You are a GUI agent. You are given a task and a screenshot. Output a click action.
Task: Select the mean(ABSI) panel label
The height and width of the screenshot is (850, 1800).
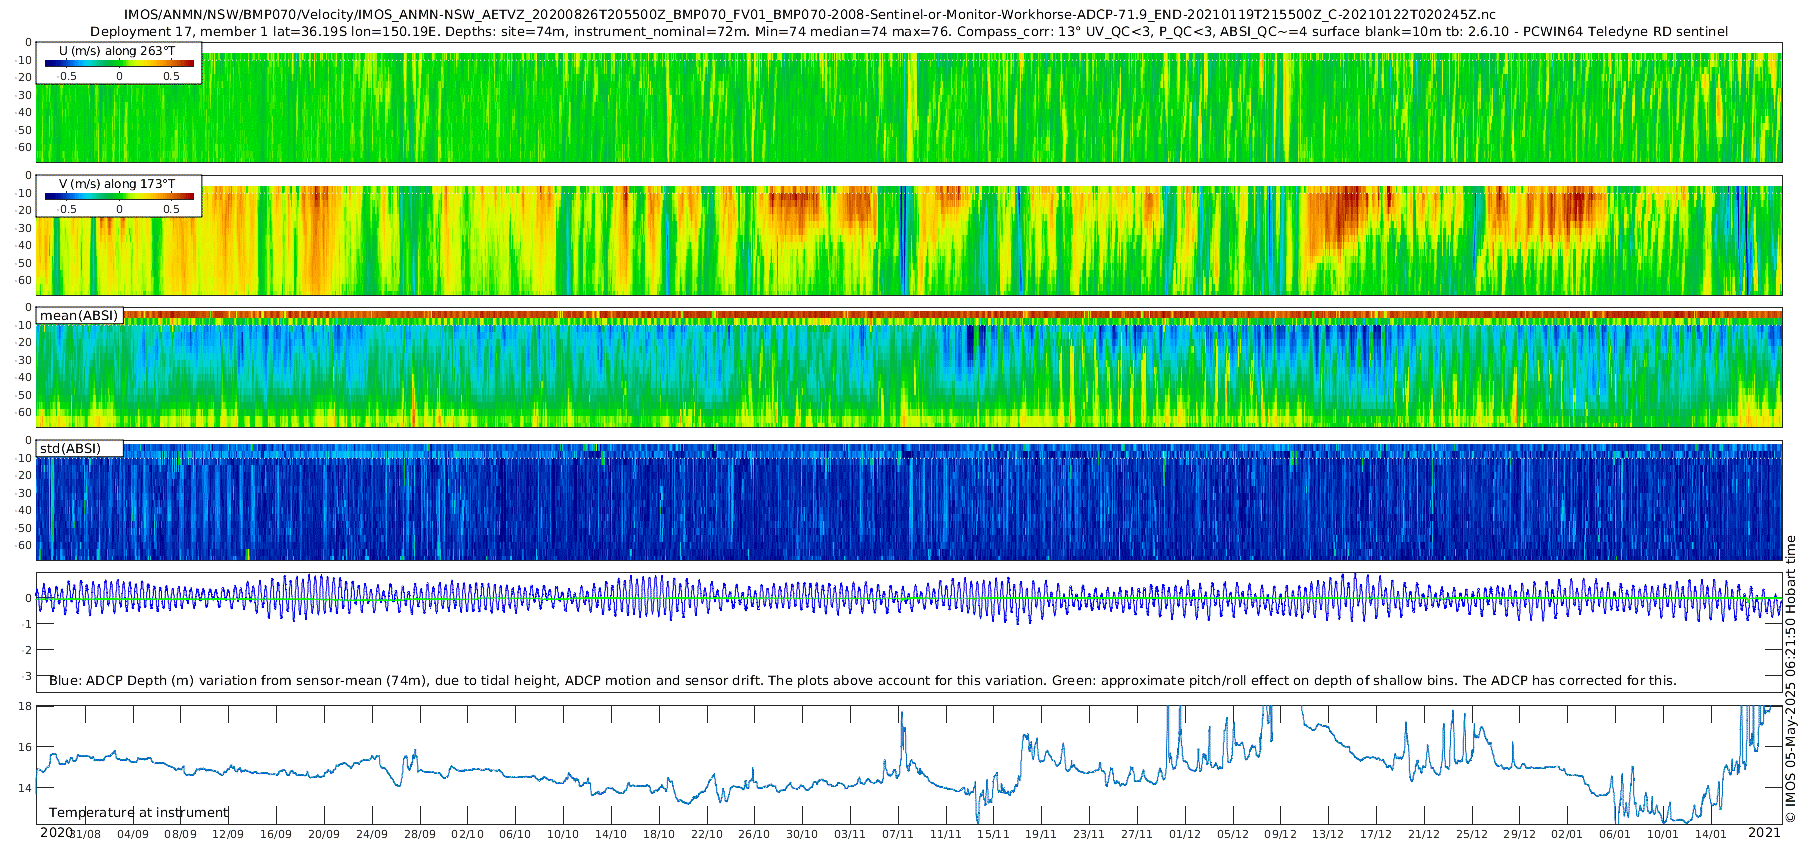pyautogui.click(x=79, y=316)
